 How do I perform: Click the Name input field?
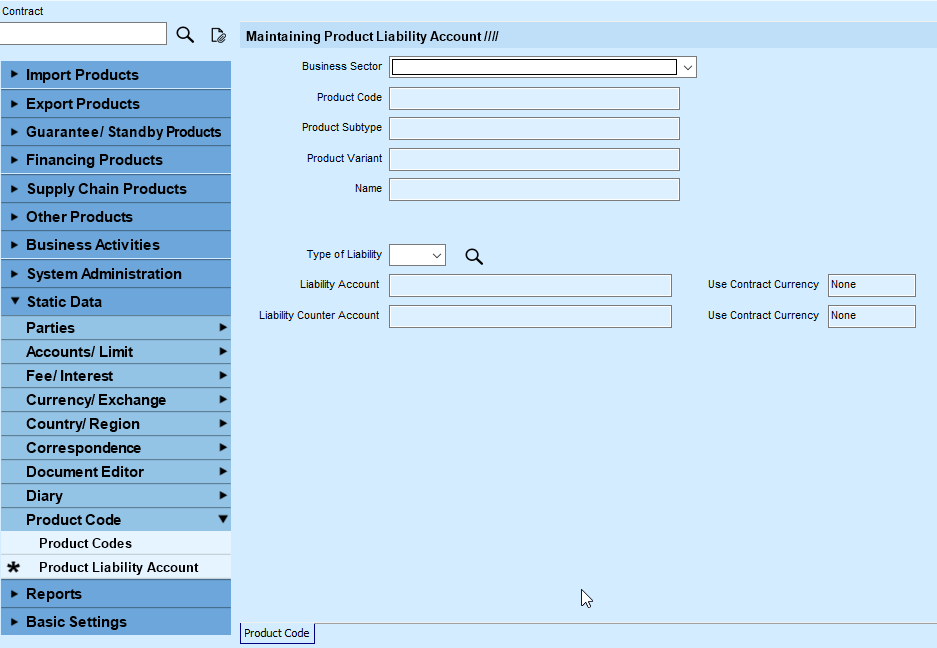click(534, 189)
